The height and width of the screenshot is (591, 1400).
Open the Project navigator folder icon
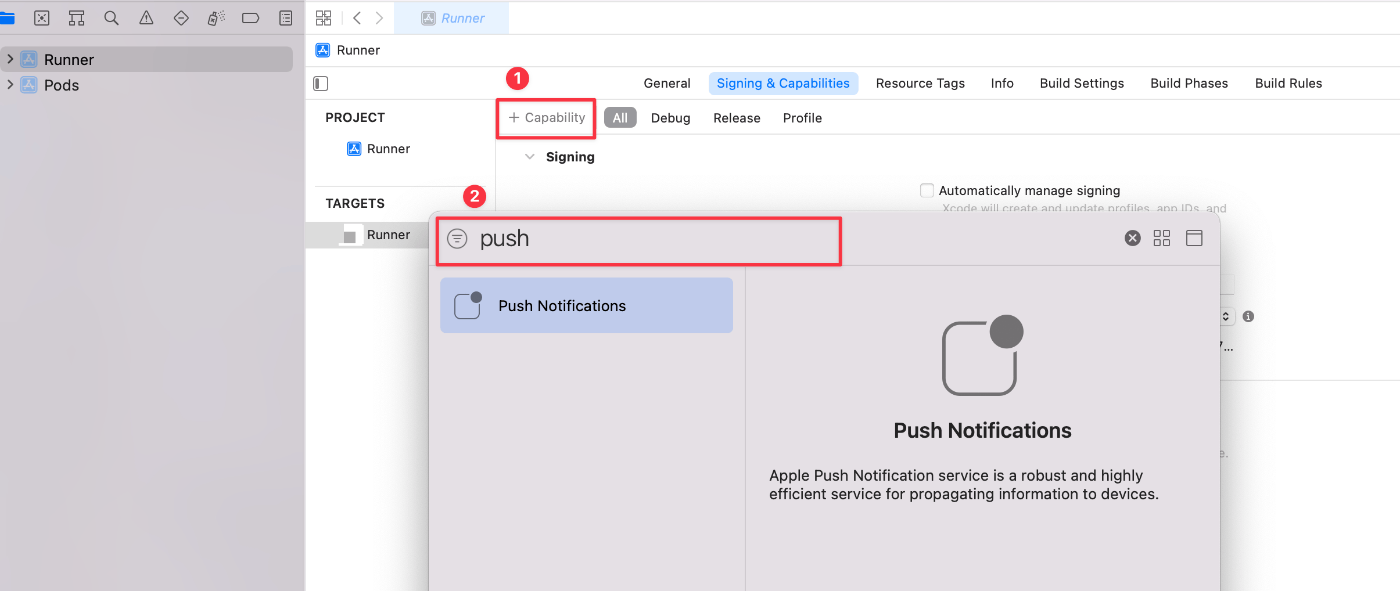coord(6,18)
